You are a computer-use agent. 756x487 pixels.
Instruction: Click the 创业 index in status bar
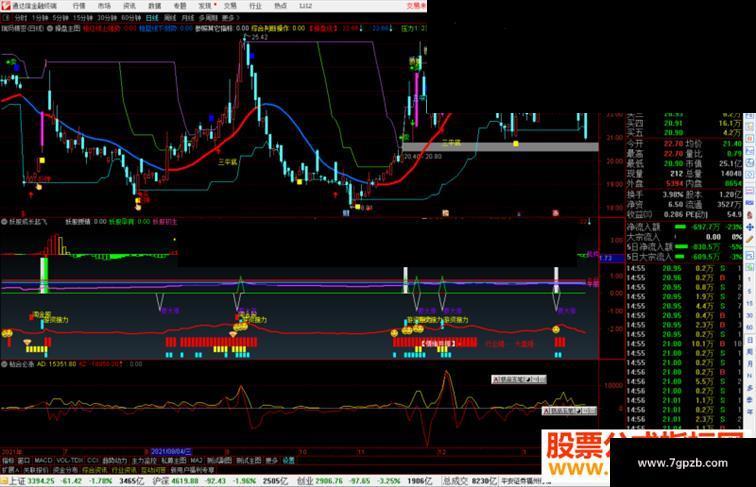(x=305, y=481)
